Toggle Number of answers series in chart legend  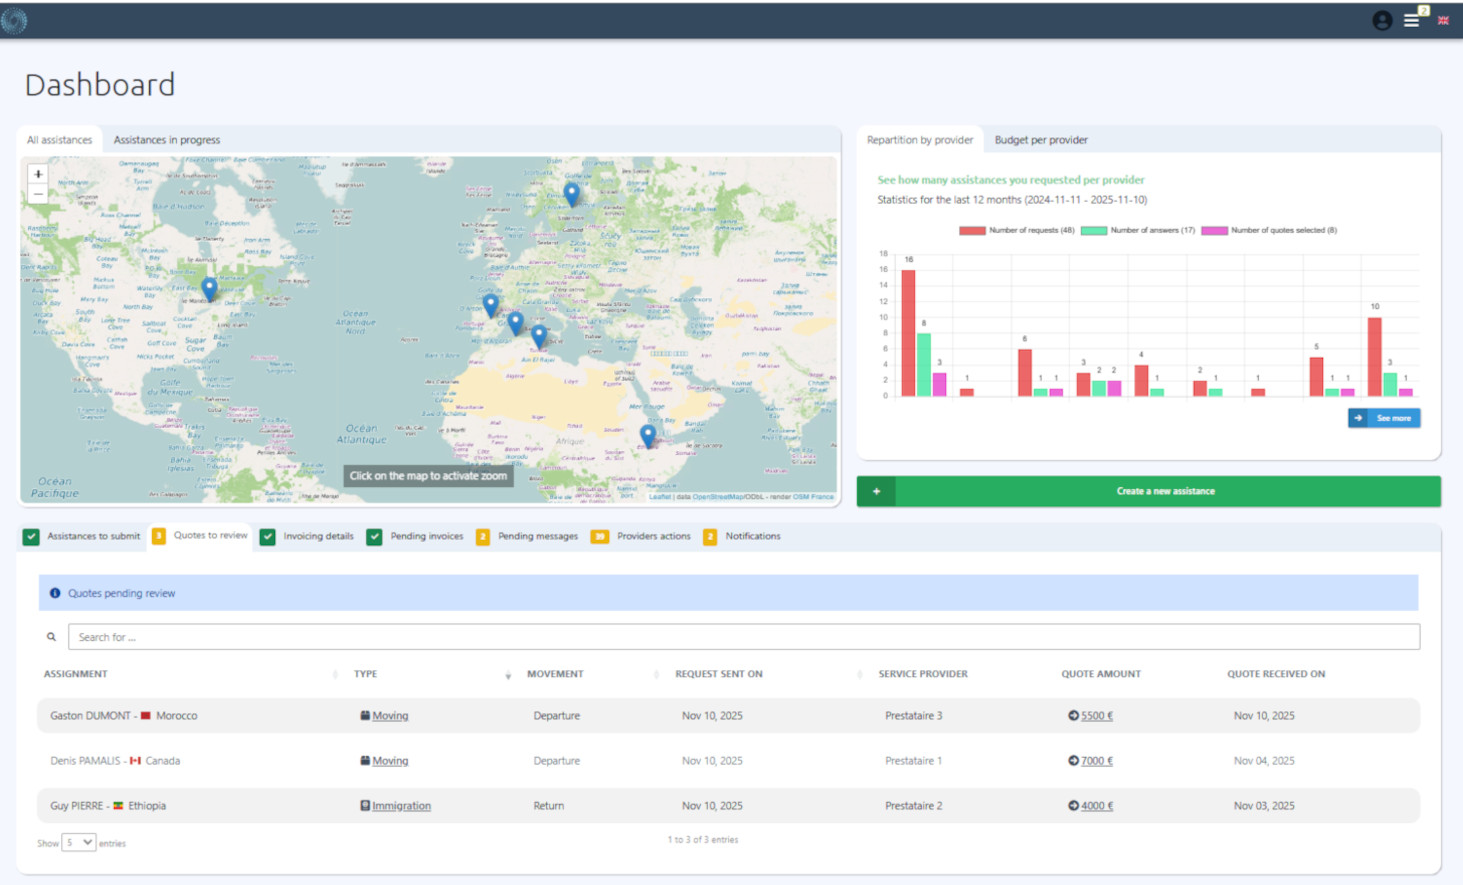click(1093, 231)
